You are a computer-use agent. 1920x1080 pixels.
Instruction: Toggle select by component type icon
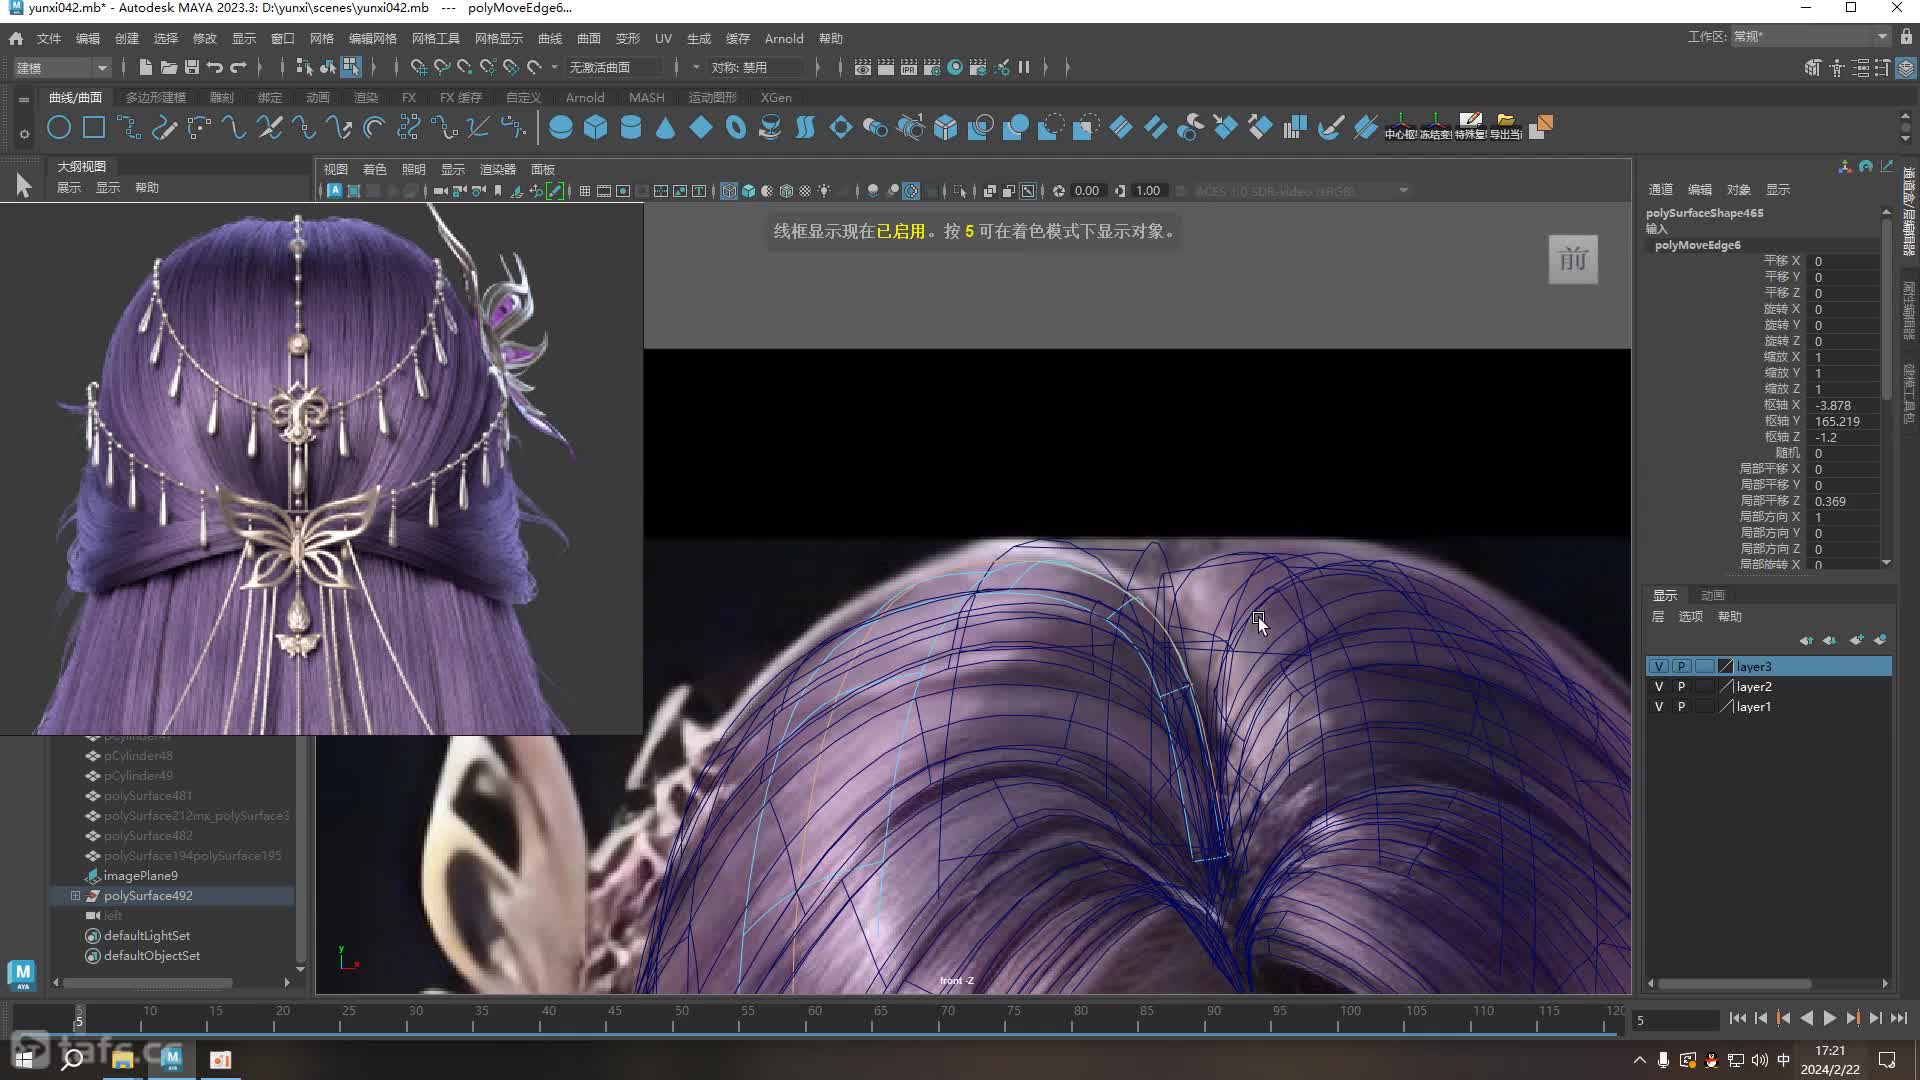pyautogui.click(x=351, y=67)
